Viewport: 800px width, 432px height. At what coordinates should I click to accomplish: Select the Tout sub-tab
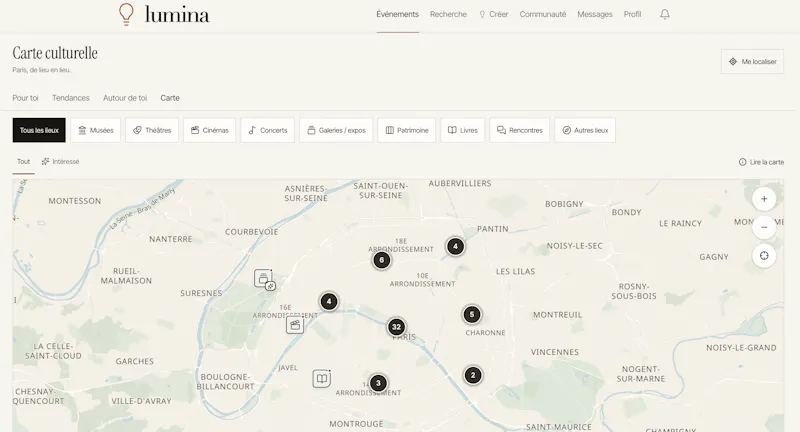point(23,162)
